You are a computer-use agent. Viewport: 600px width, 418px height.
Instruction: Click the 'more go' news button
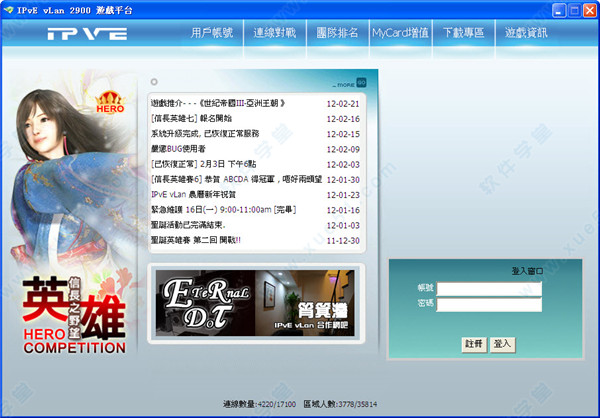(349, 83)
